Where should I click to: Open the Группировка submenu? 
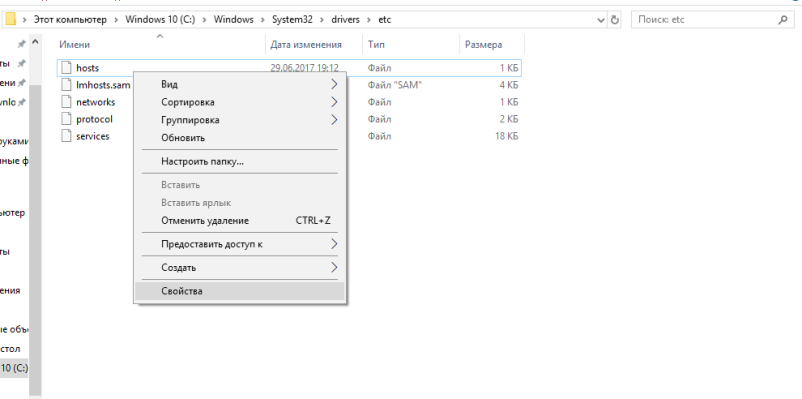tap(239, 120)
